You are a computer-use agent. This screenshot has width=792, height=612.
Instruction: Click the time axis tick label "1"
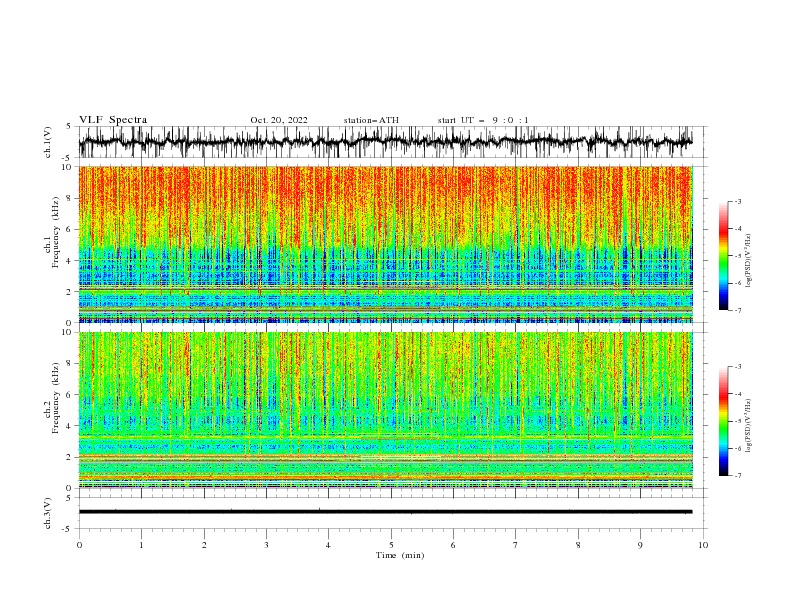click(x=141, y=545)
